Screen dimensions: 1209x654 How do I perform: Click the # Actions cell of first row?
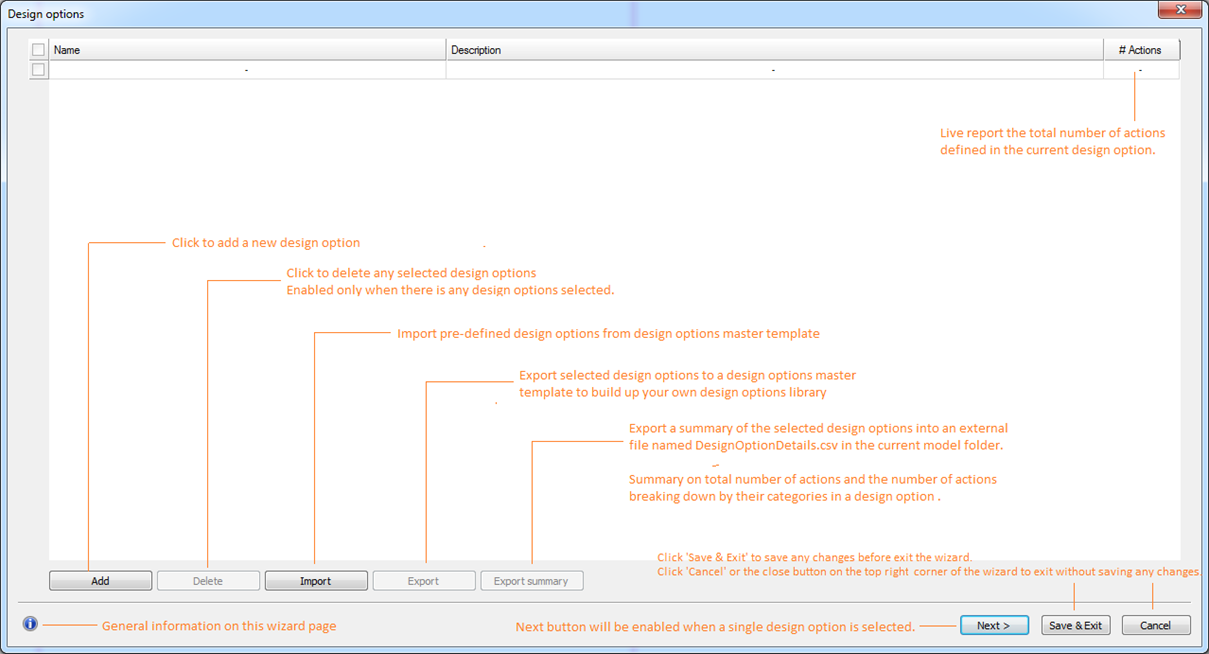(x=1140, y=70)
